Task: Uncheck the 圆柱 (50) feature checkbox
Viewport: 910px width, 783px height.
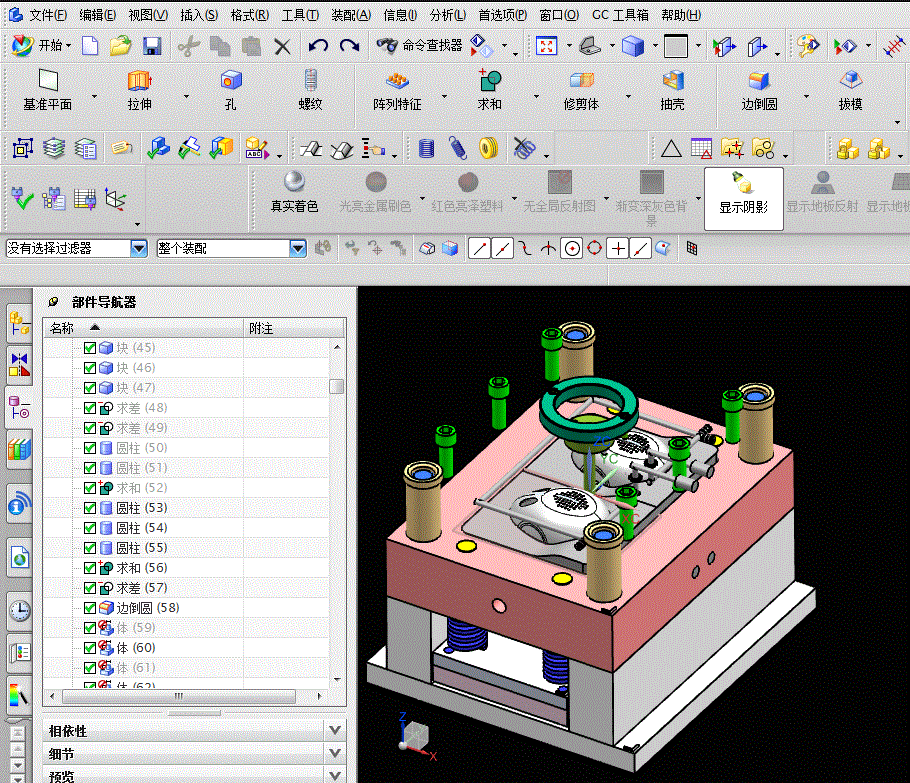Action: [x=90, y=448]
